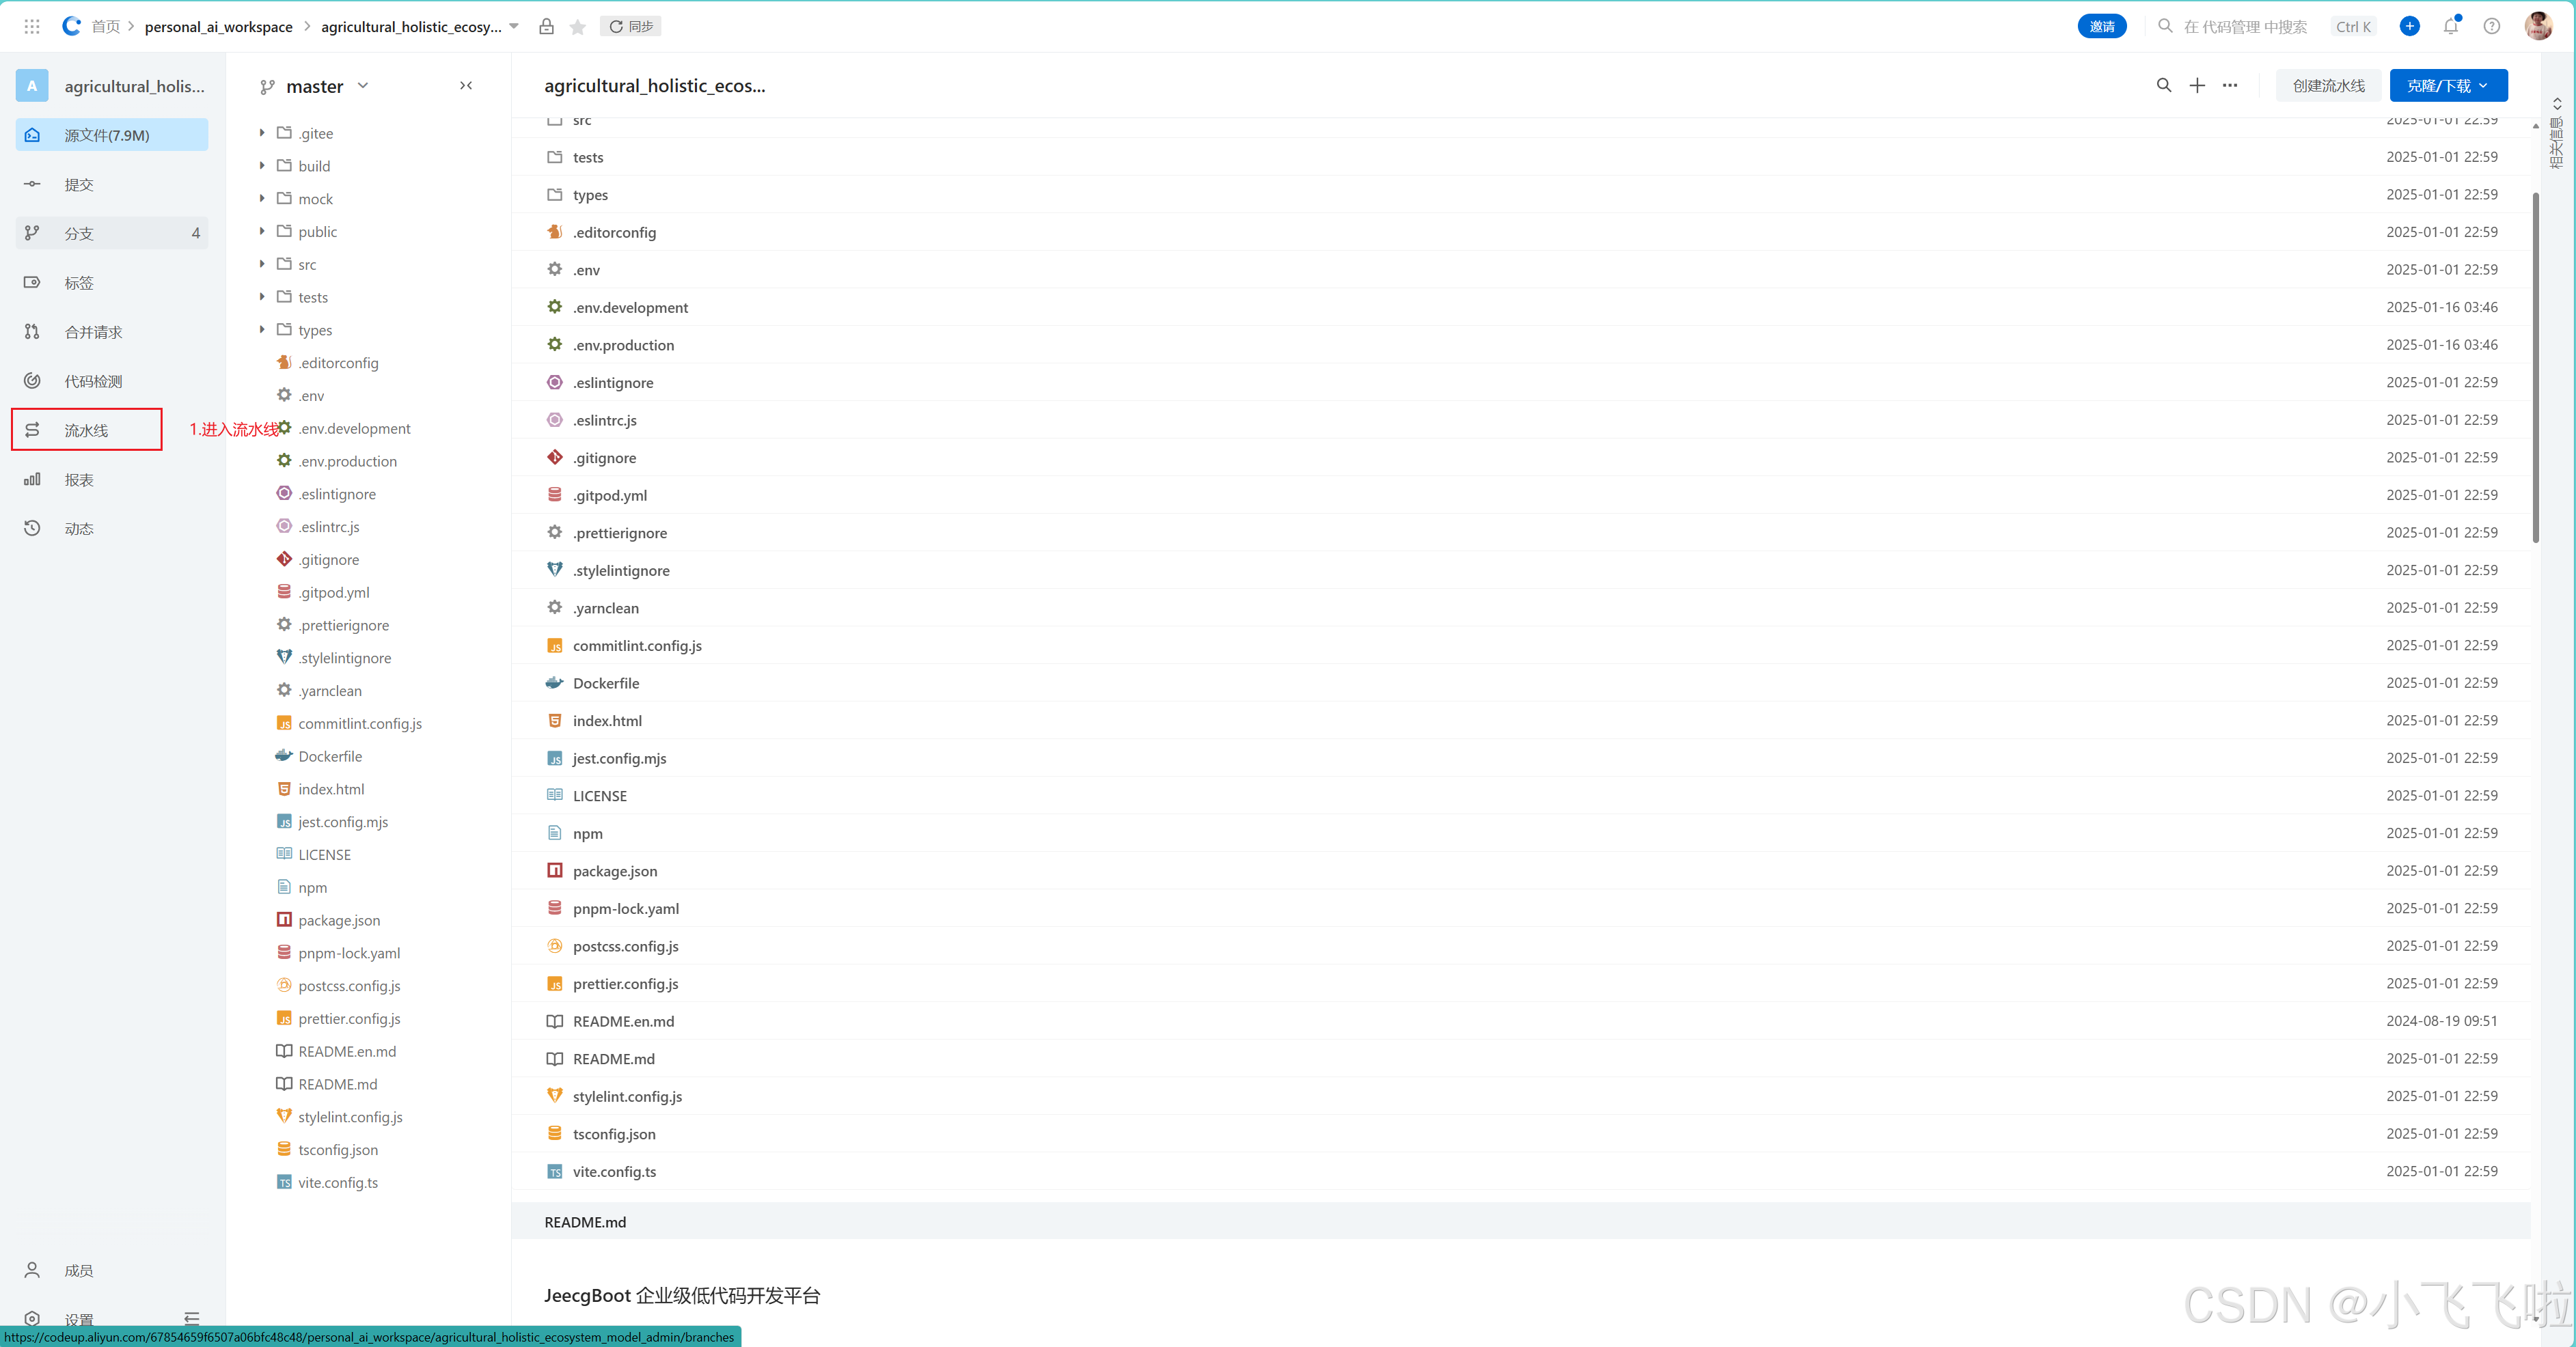
Task: Open the app grid launcher icon
Action: pos(32,27)
